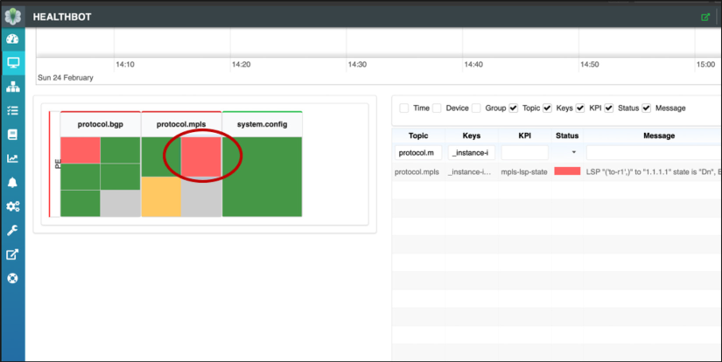Click the green external link icon in header
The width and height of the screenshot is (722, 362).
point(705,17)
